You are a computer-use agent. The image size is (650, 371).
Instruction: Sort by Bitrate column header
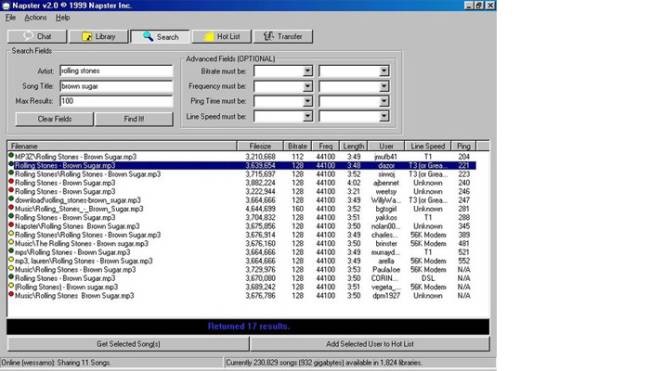click(x=297, y=146)
